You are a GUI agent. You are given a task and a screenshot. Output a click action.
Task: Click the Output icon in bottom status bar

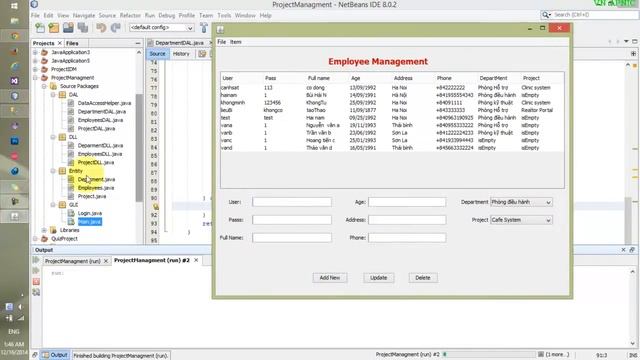point(46,355)
